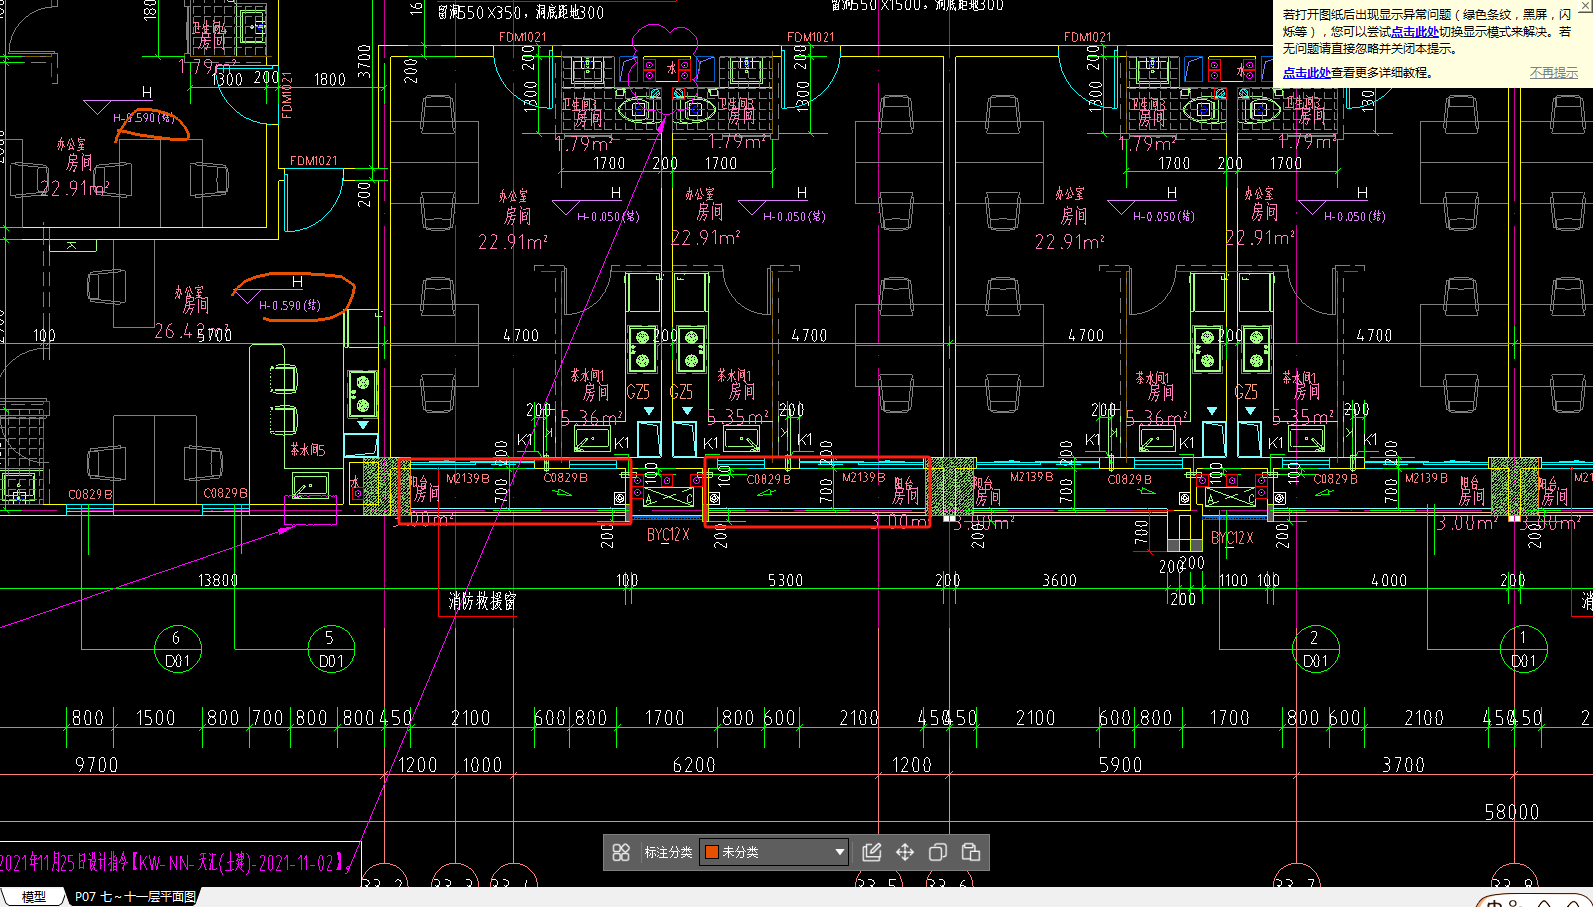Open the 未分类 annotation category dropdown
The height and width of the screenshot is (907, 1593).
(x=774, y=852)
